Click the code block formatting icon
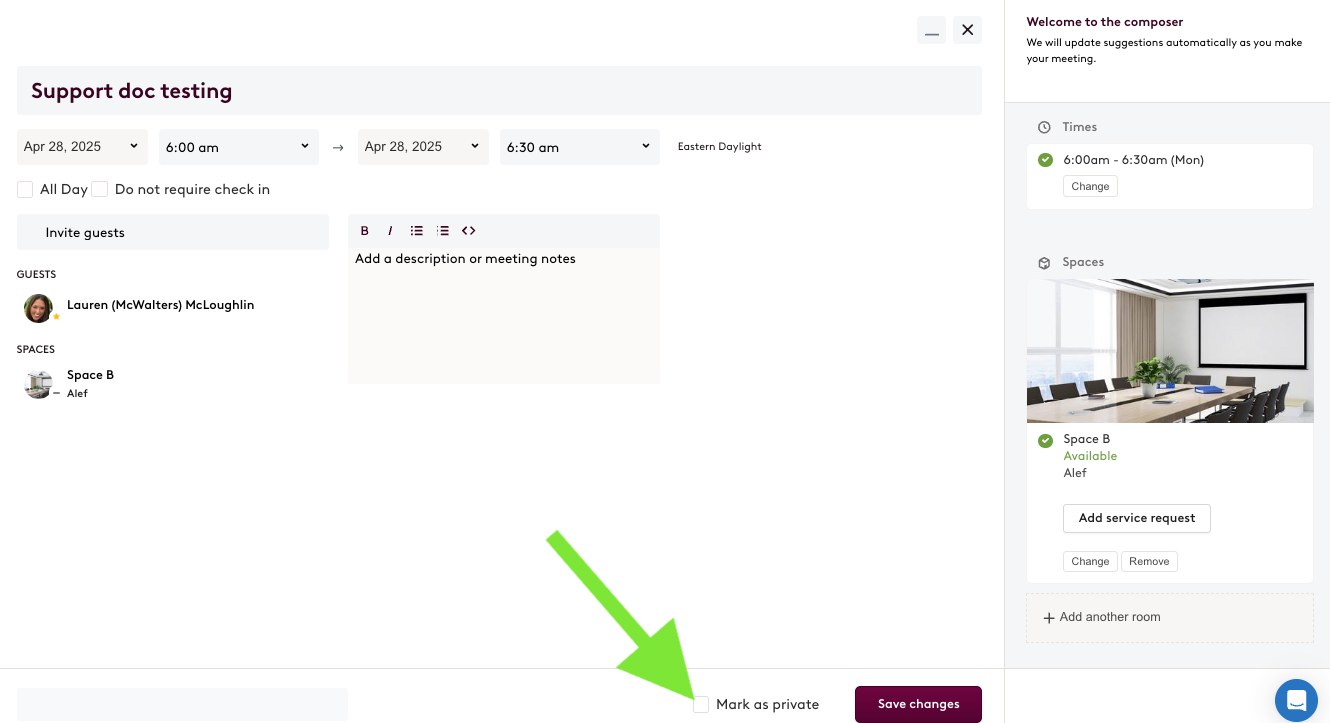 (x=468, y=231)
